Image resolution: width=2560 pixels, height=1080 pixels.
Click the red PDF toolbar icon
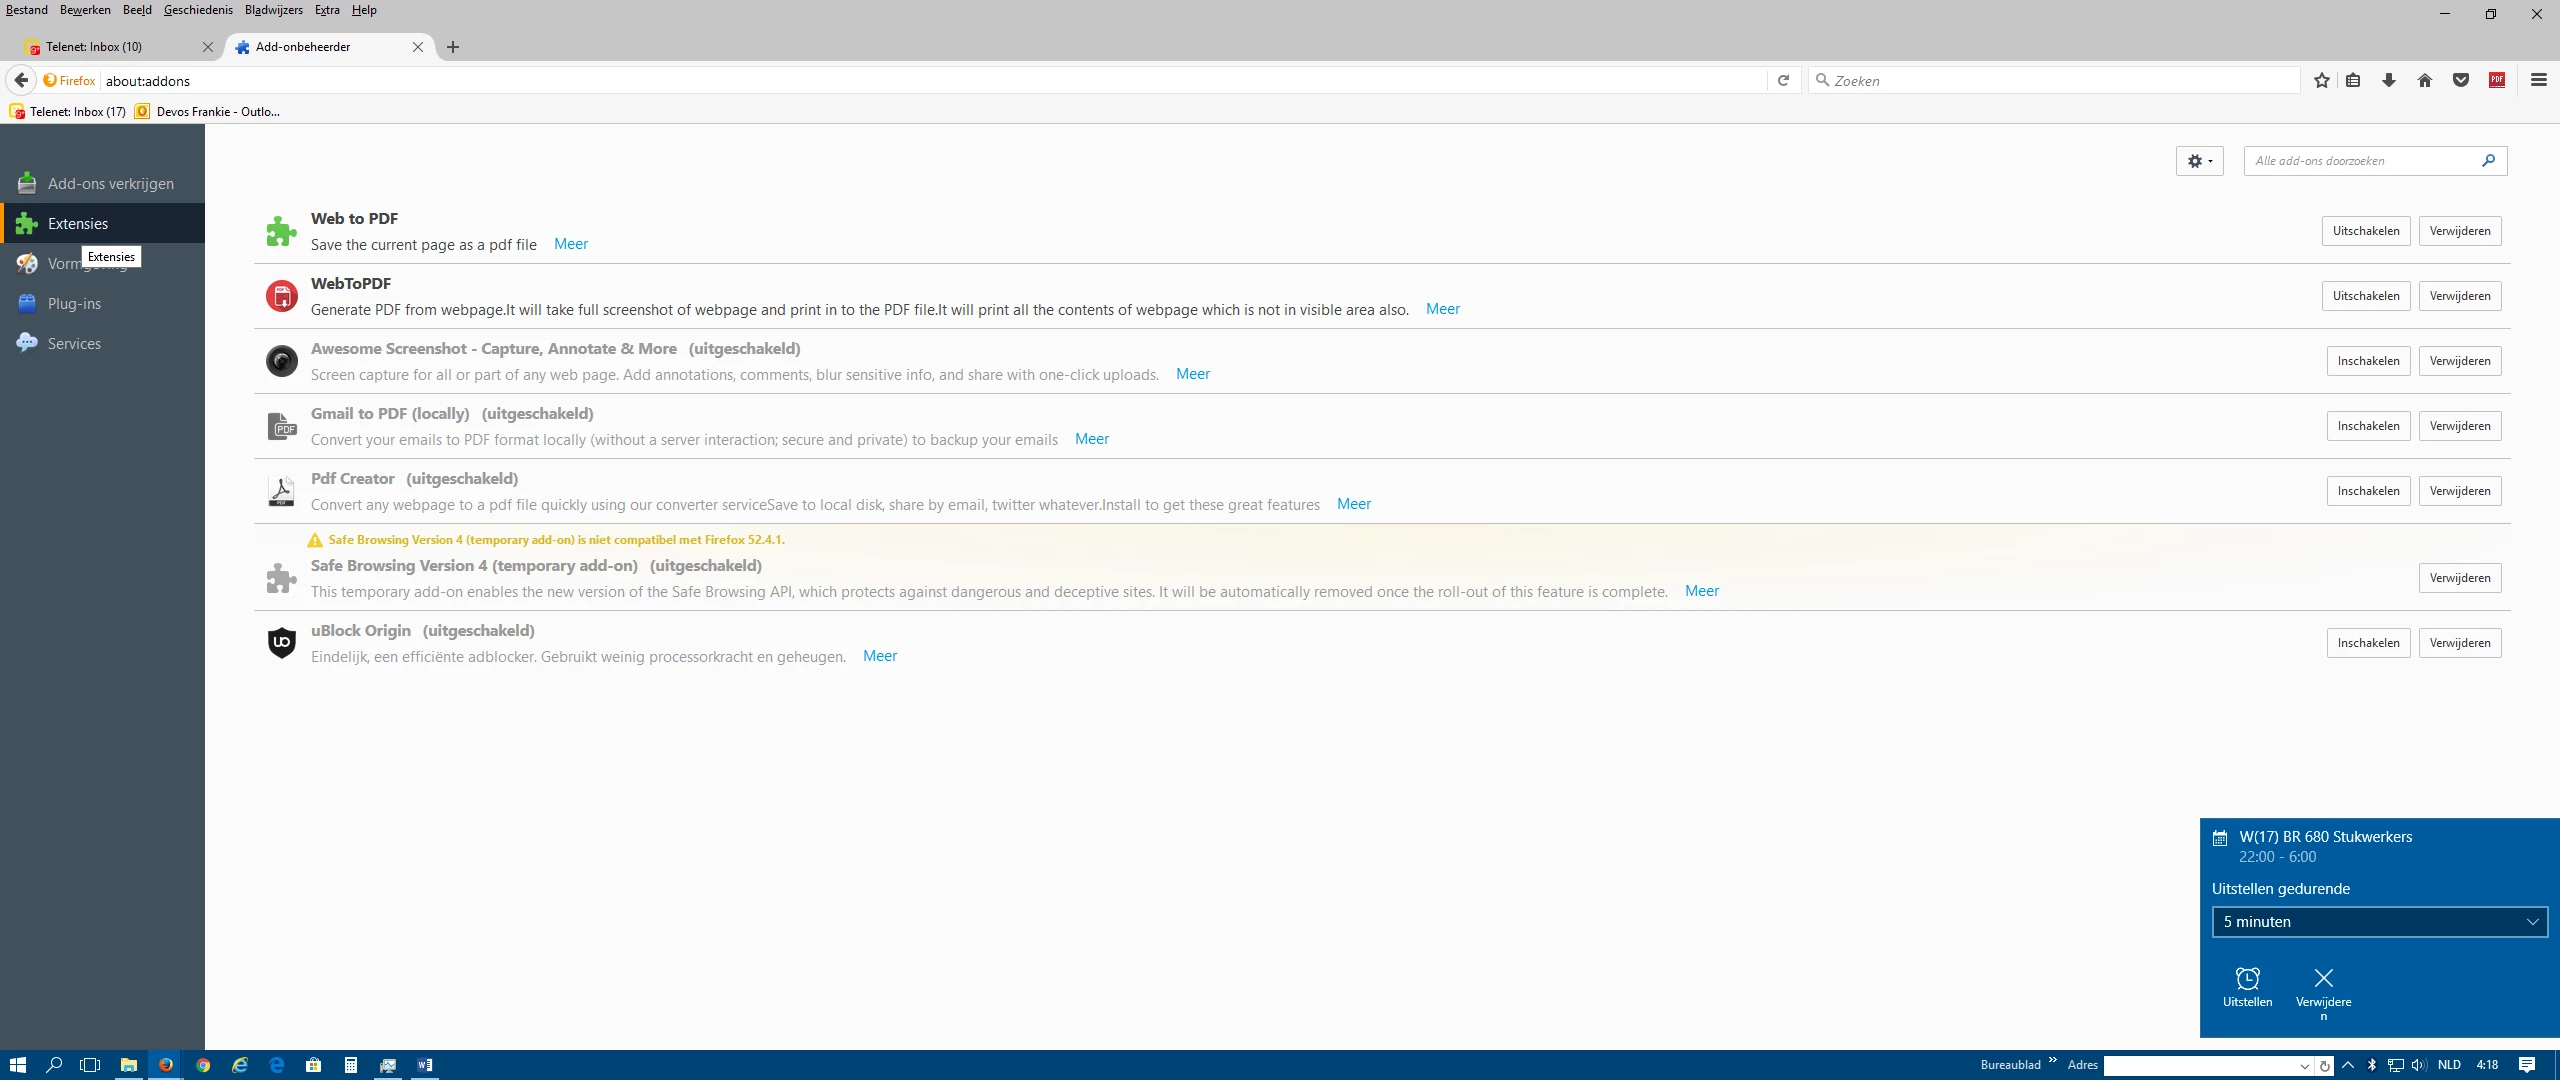(x=2497, y=80)
